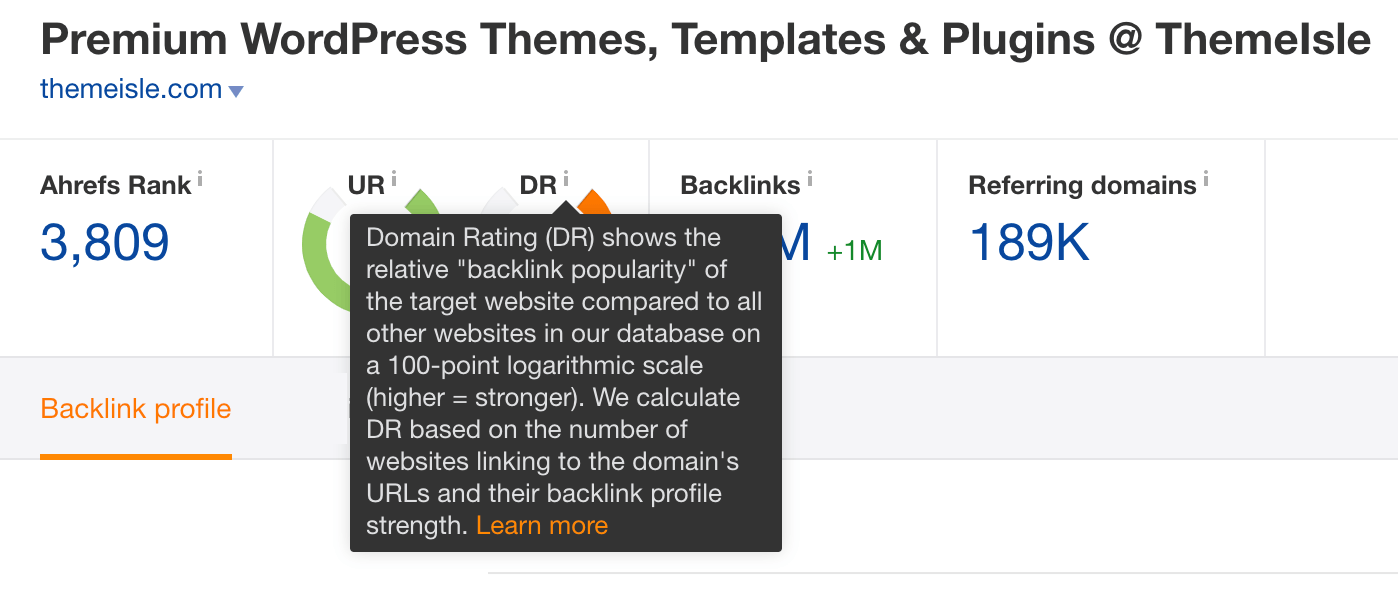Open the themeisle.com domain dropdown arrow
The width and height of the screenshot is (1398, 590).
(x=237, y=90)
